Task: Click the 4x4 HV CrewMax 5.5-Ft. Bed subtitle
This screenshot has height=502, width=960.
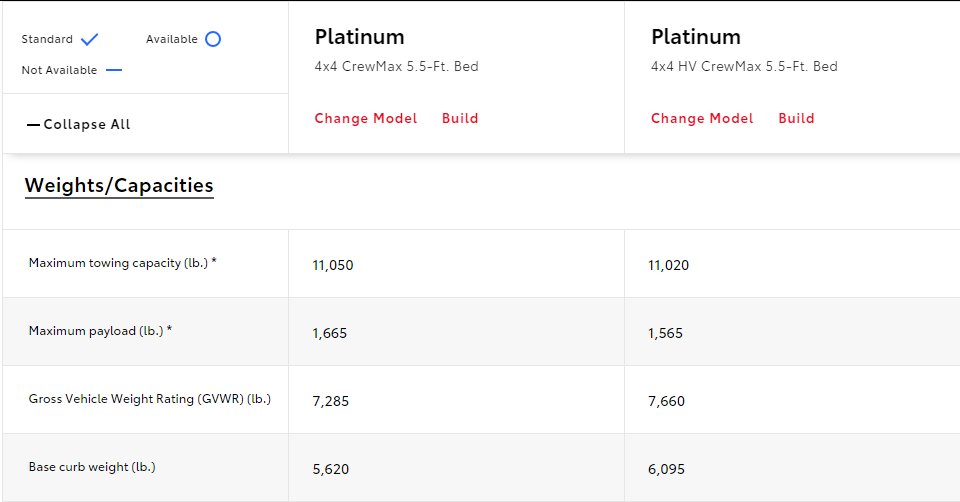Action: coord(744,66)
